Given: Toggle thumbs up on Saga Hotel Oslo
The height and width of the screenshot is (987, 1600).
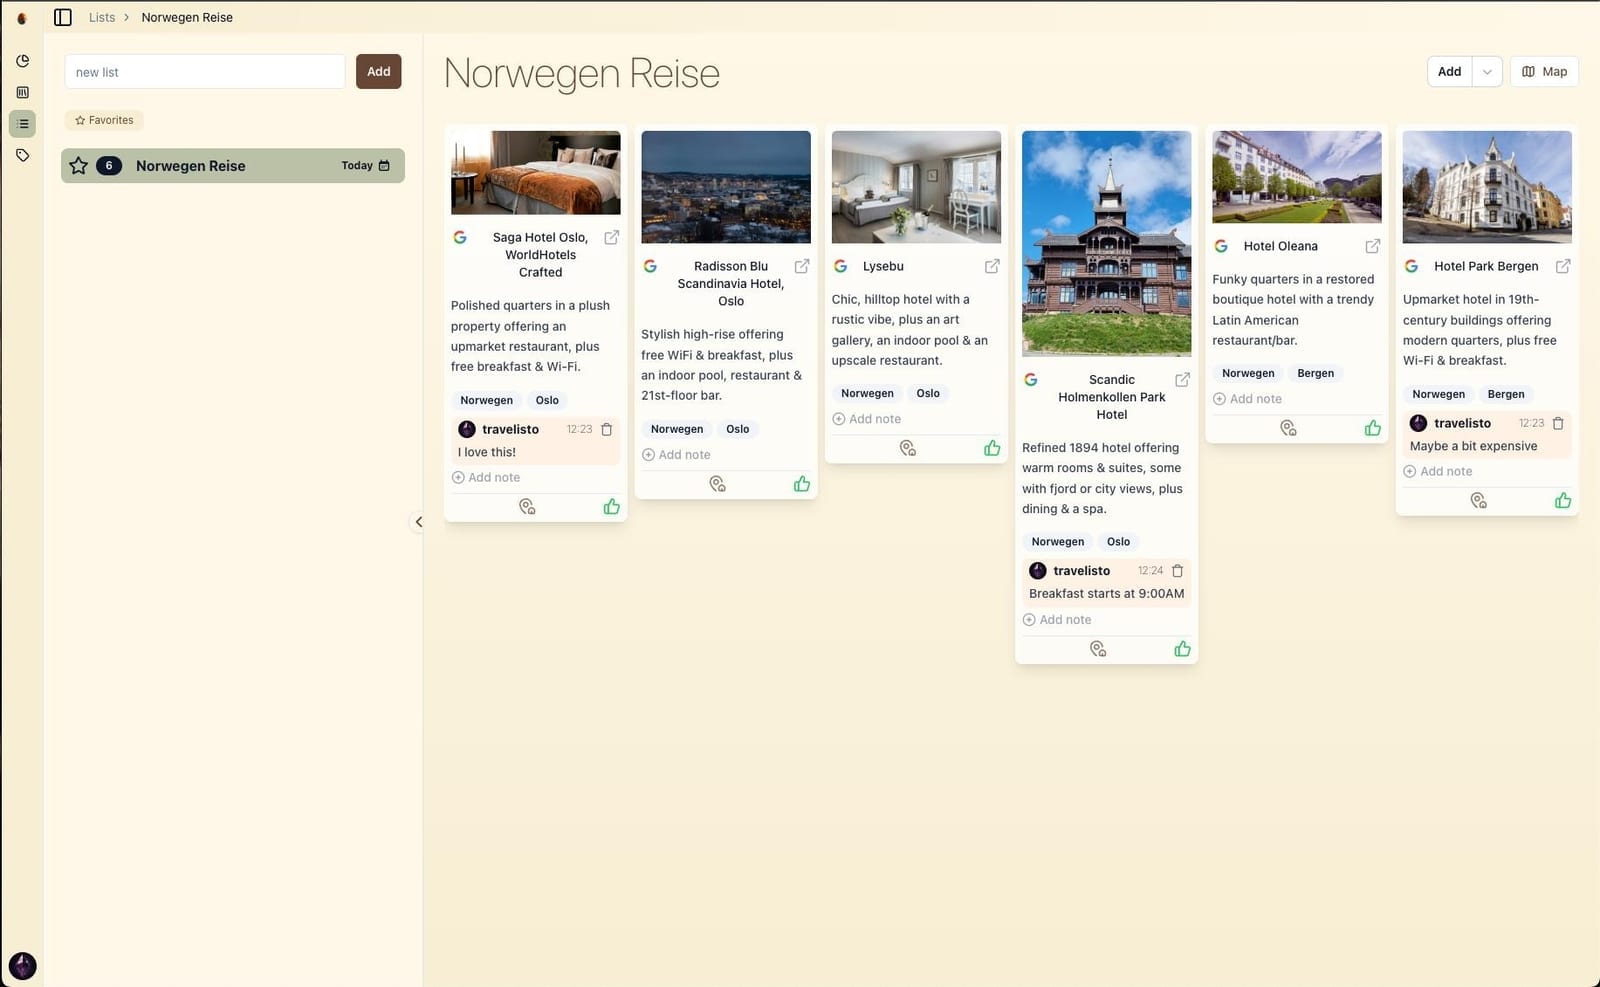Looking at the screenshot, I should pyautogui.click(x=612, y=507).
